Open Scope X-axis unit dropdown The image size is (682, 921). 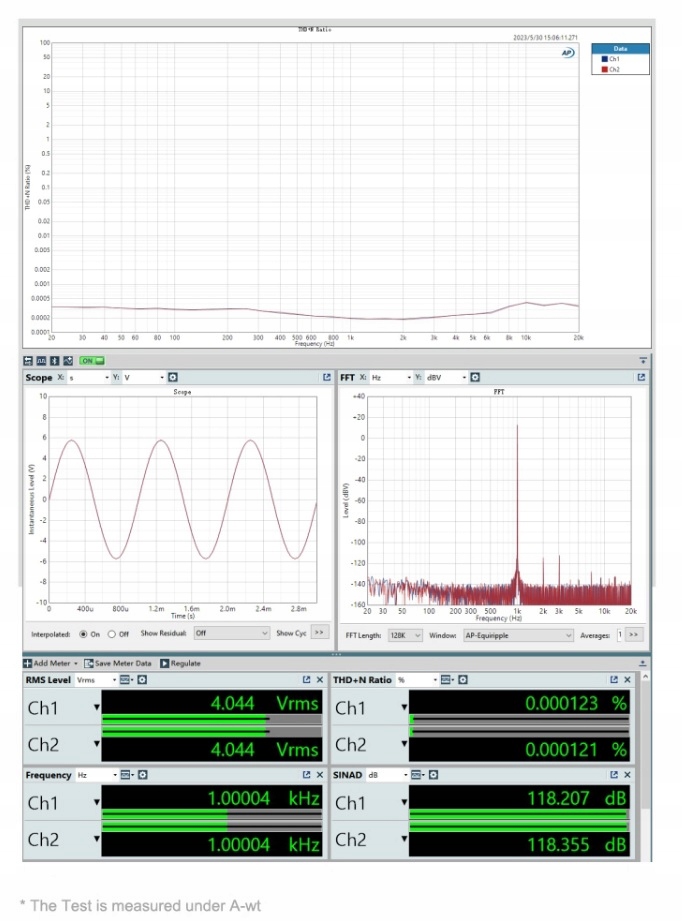89,377
